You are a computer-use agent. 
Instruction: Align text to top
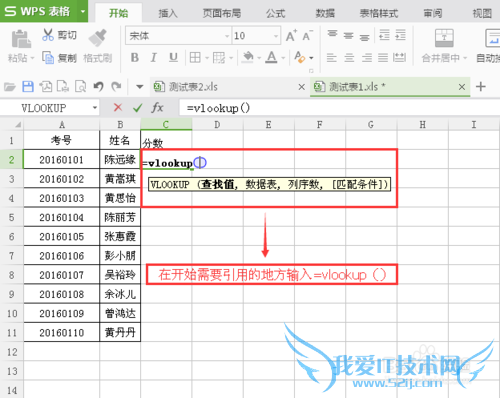(x=332, y=35)
